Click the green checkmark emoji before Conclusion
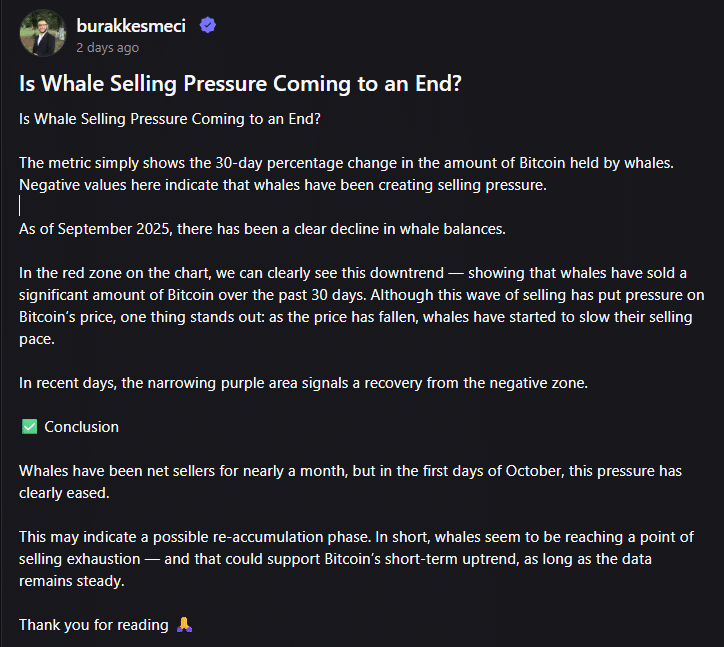 pyautogui.click(x=28, y=427)
